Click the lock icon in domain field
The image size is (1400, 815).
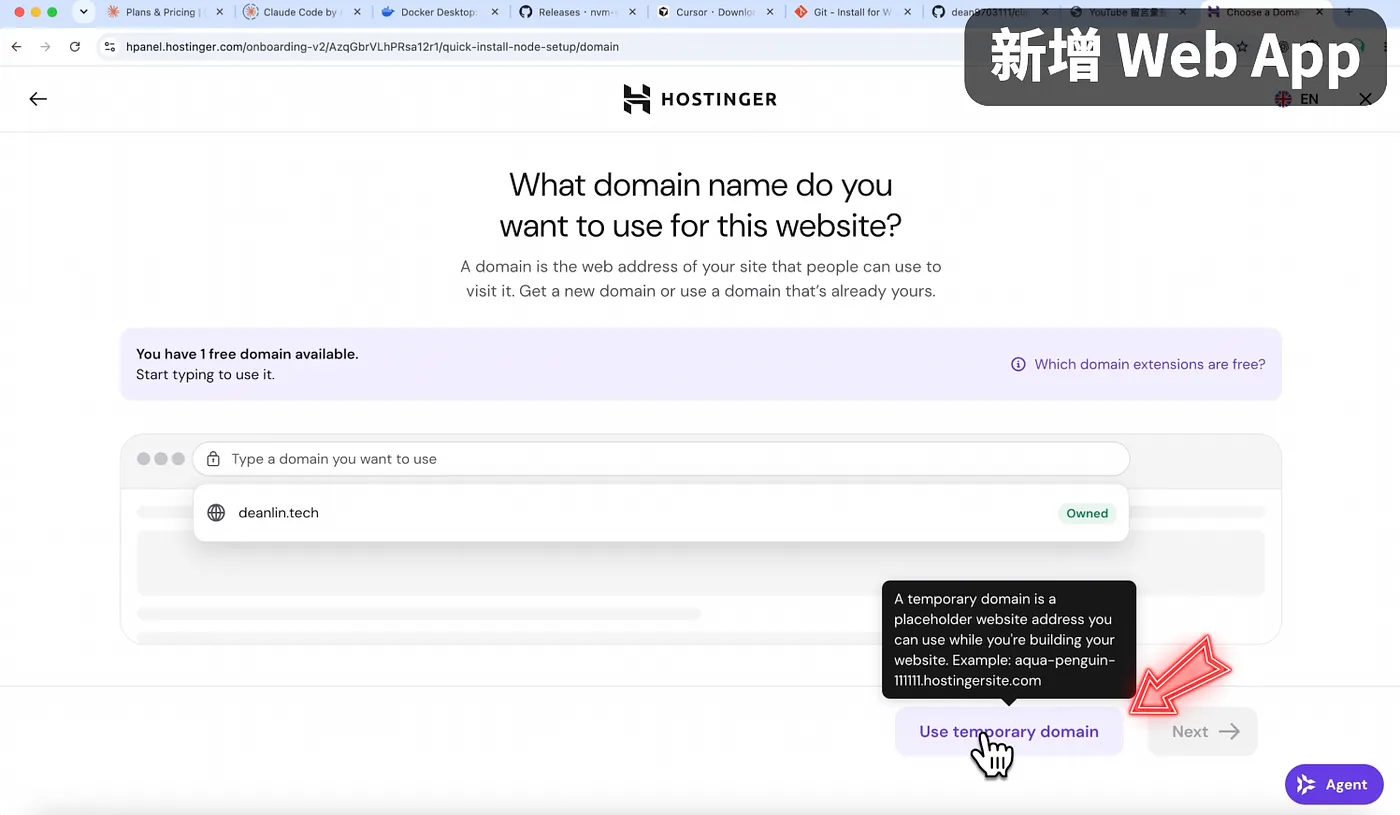213,459
